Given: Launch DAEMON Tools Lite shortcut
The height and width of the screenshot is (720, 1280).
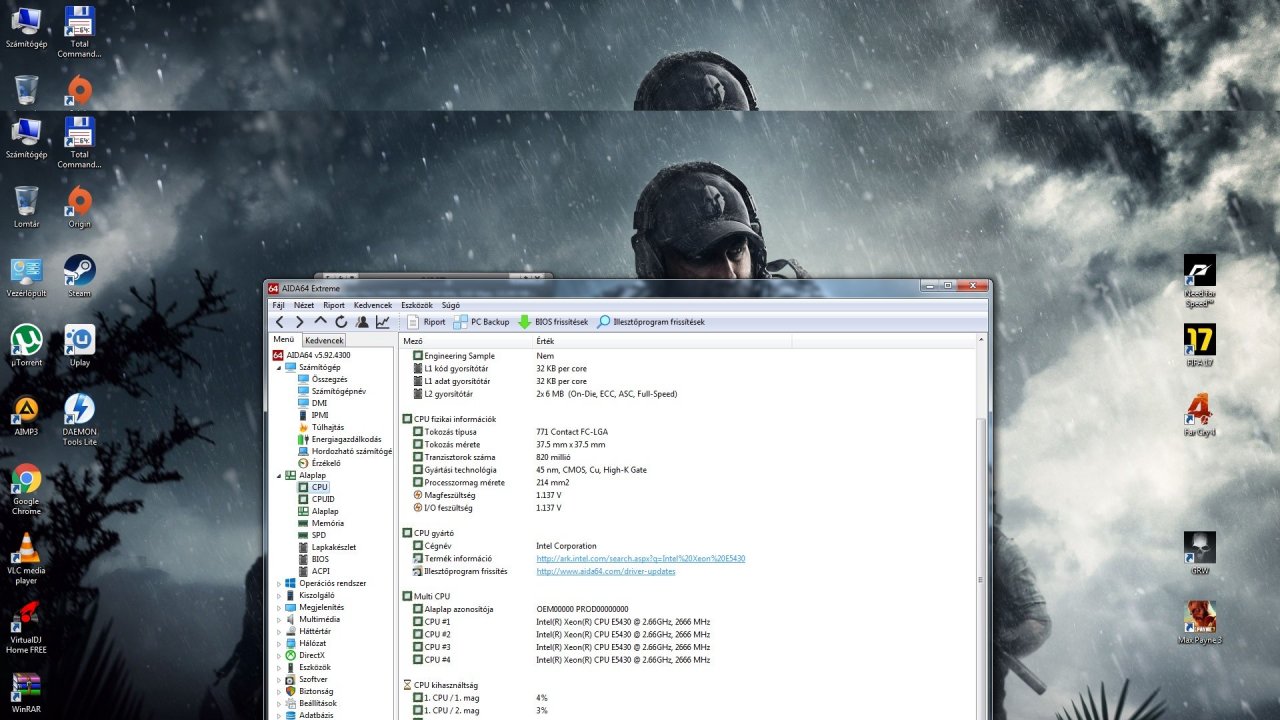Looking at the screenshot, I should pyautogui.click(x=79, y=419).
